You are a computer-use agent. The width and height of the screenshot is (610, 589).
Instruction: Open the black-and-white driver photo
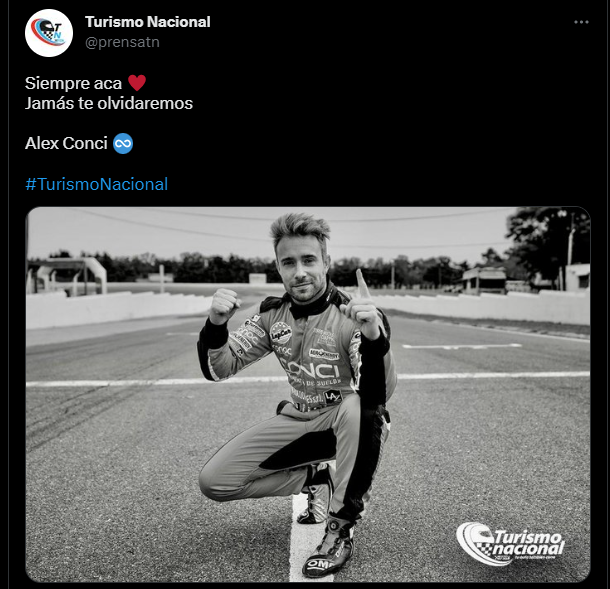(308, 394)
